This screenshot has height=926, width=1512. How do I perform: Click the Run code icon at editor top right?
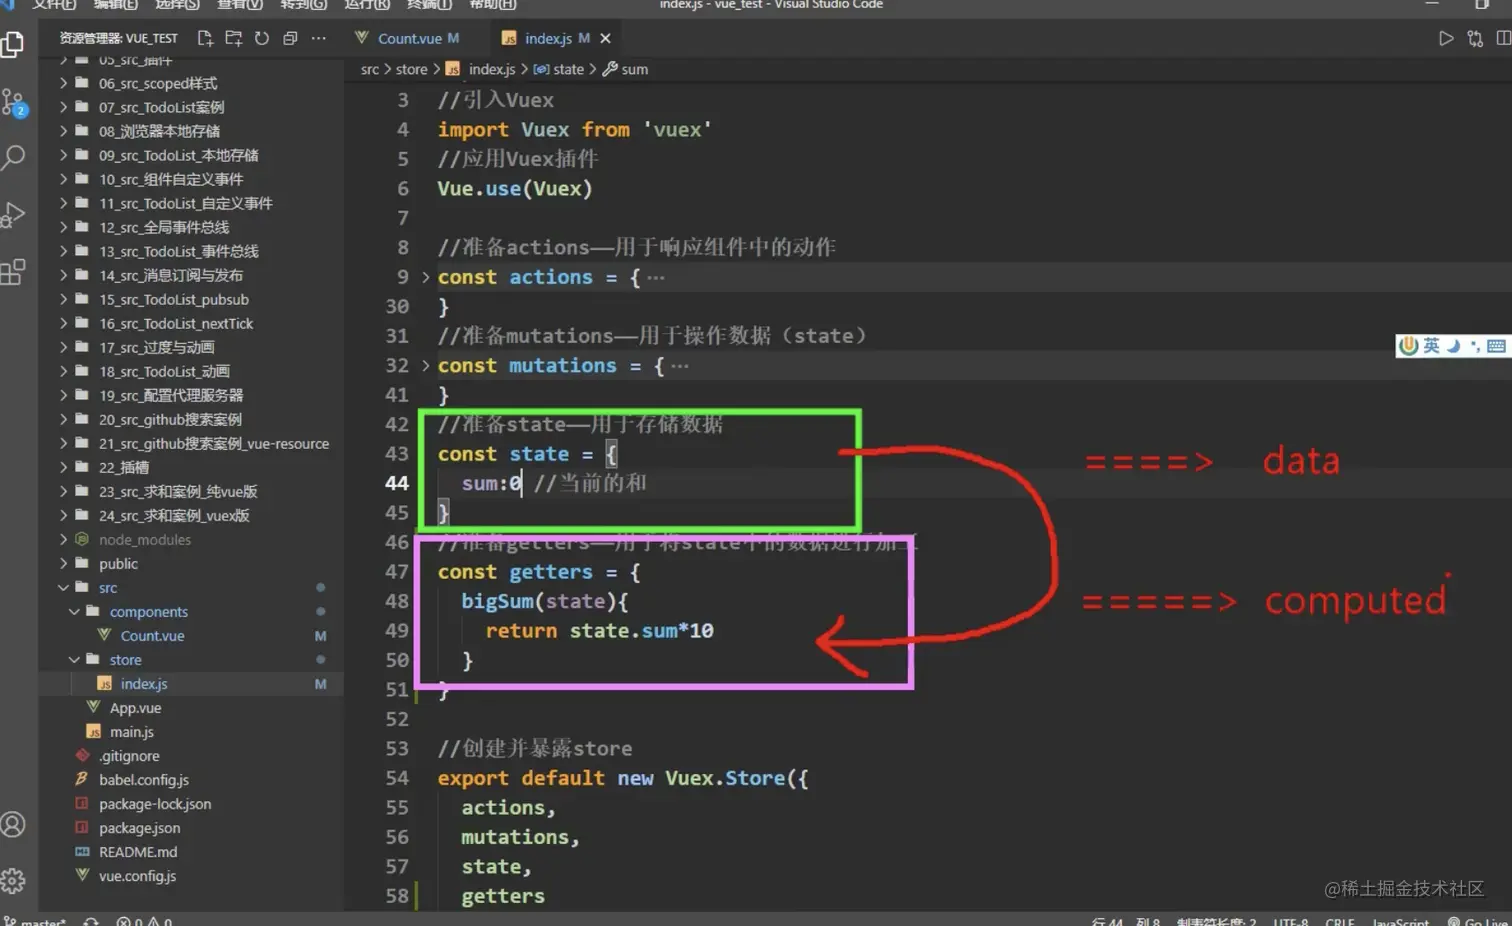(1446, 38)
